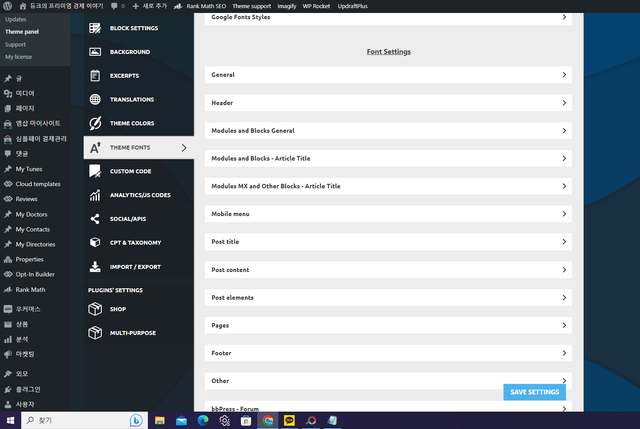Viewport: 640px width, 429px height.
Task: Click 새로 추가 in admin bar
Action: (x=149, y=6)
